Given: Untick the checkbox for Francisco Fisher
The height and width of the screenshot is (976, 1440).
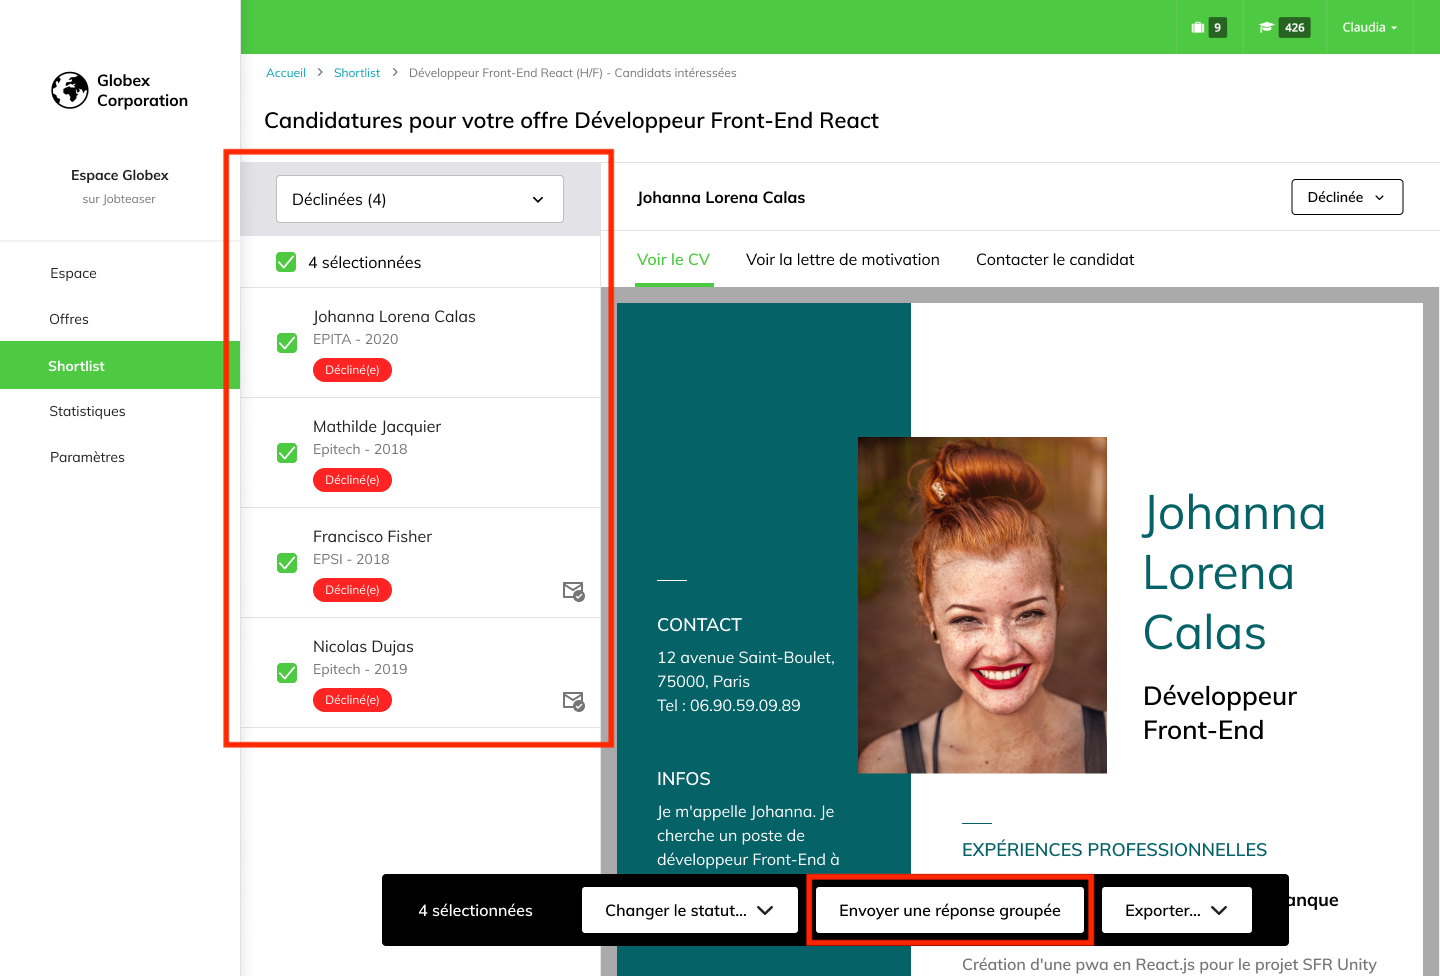Looking at the screenshot, I should point(287,563).
